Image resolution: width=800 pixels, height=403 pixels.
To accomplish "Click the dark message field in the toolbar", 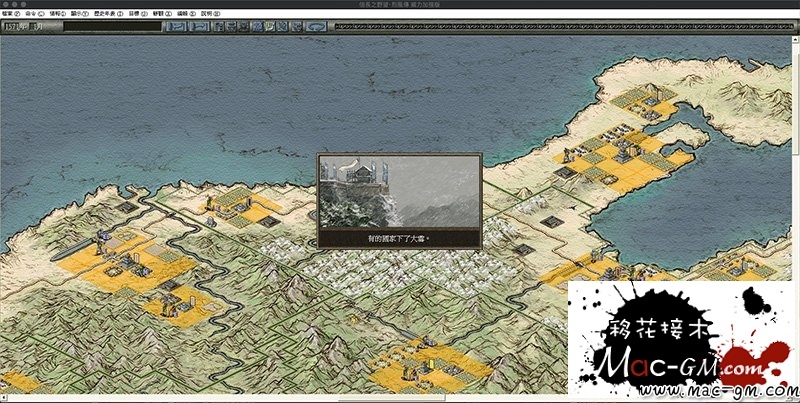I will pyautogui.click(x=112, y=27).
